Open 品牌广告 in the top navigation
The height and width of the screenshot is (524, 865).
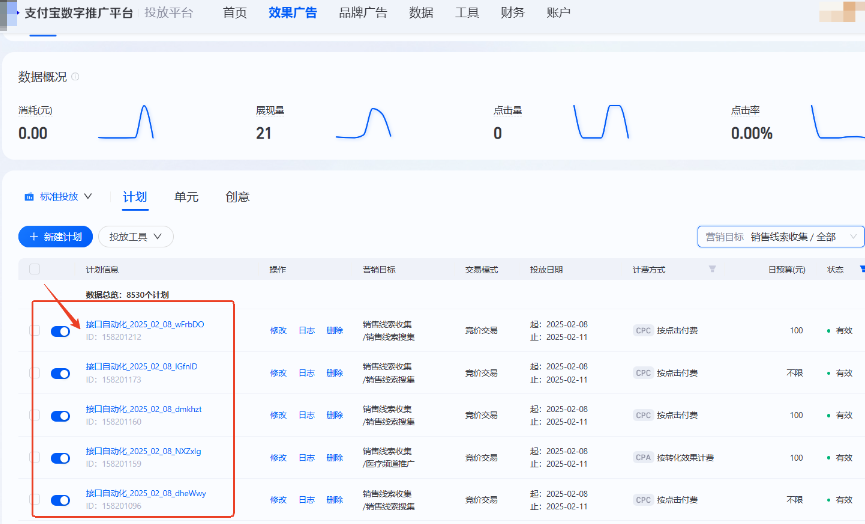coord(363,13)
